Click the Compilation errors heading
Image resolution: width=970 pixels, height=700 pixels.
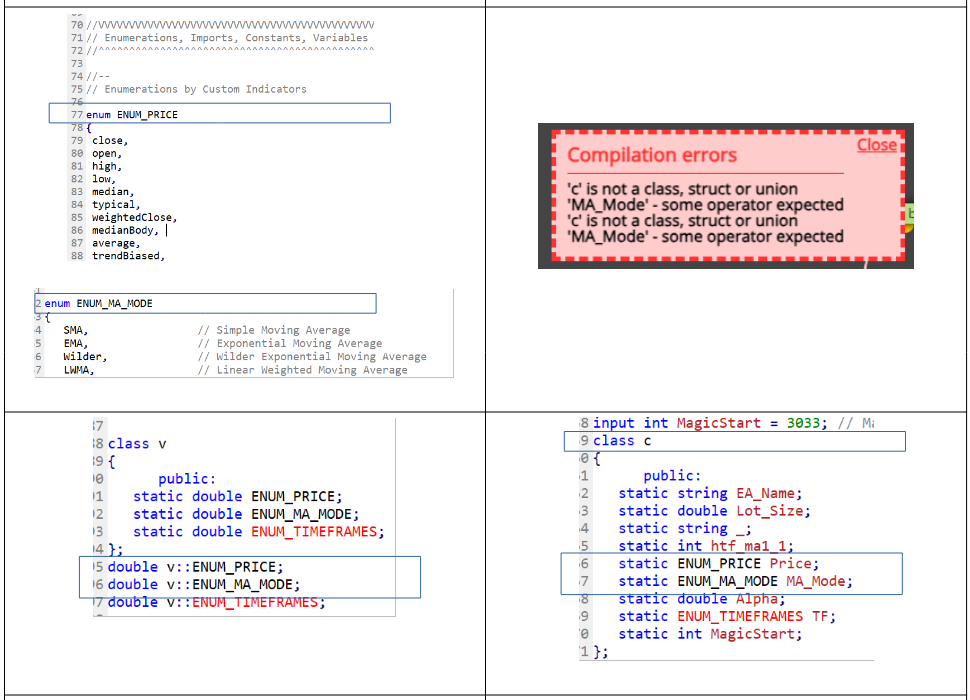tap(652, 155)
